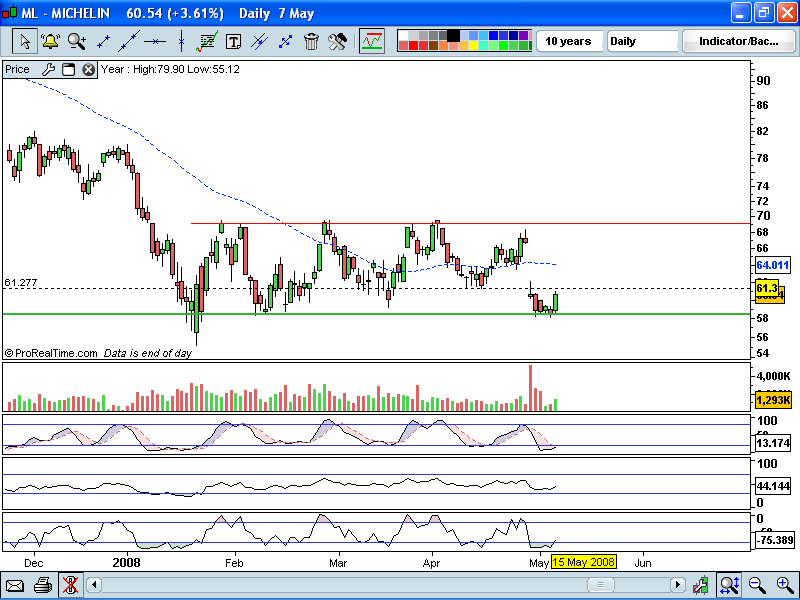This screenshot has width=800, height=600.
Task: Click the scrollbar left arrow
Action: point(94,585)
